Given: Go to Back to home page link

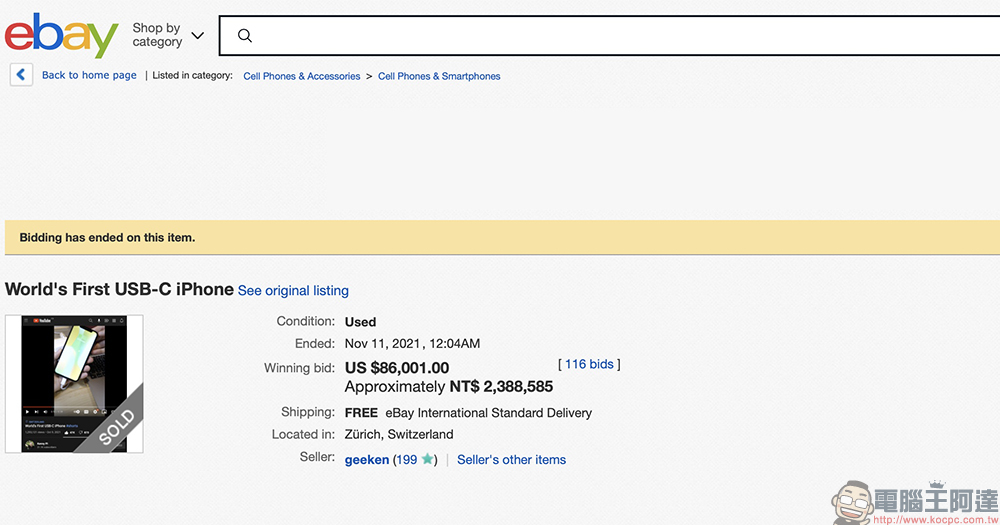Looking at the screenshot, I should coord(89,76).
